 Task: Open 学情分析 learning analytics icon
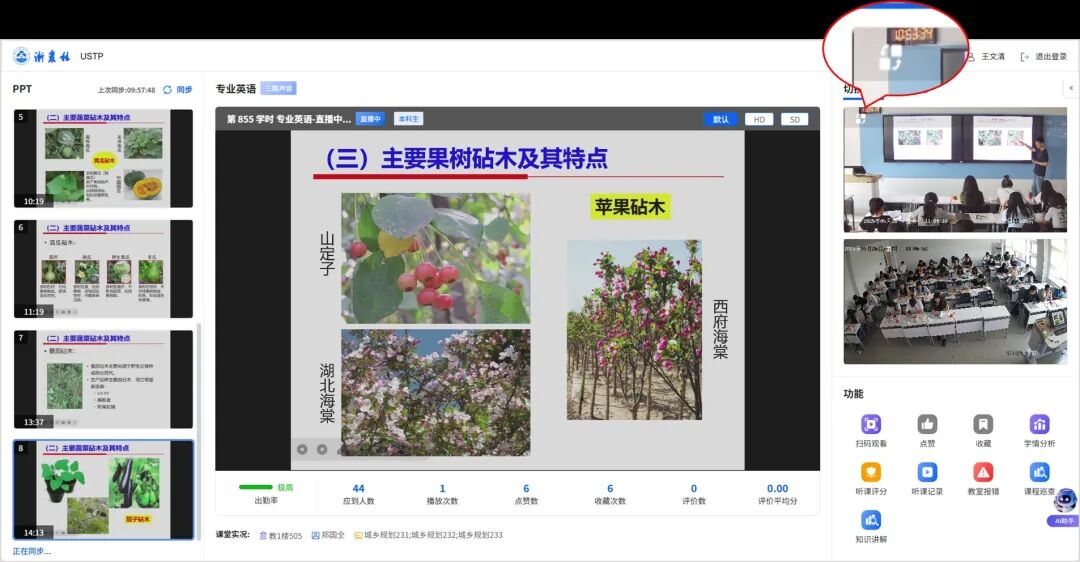1039,425
